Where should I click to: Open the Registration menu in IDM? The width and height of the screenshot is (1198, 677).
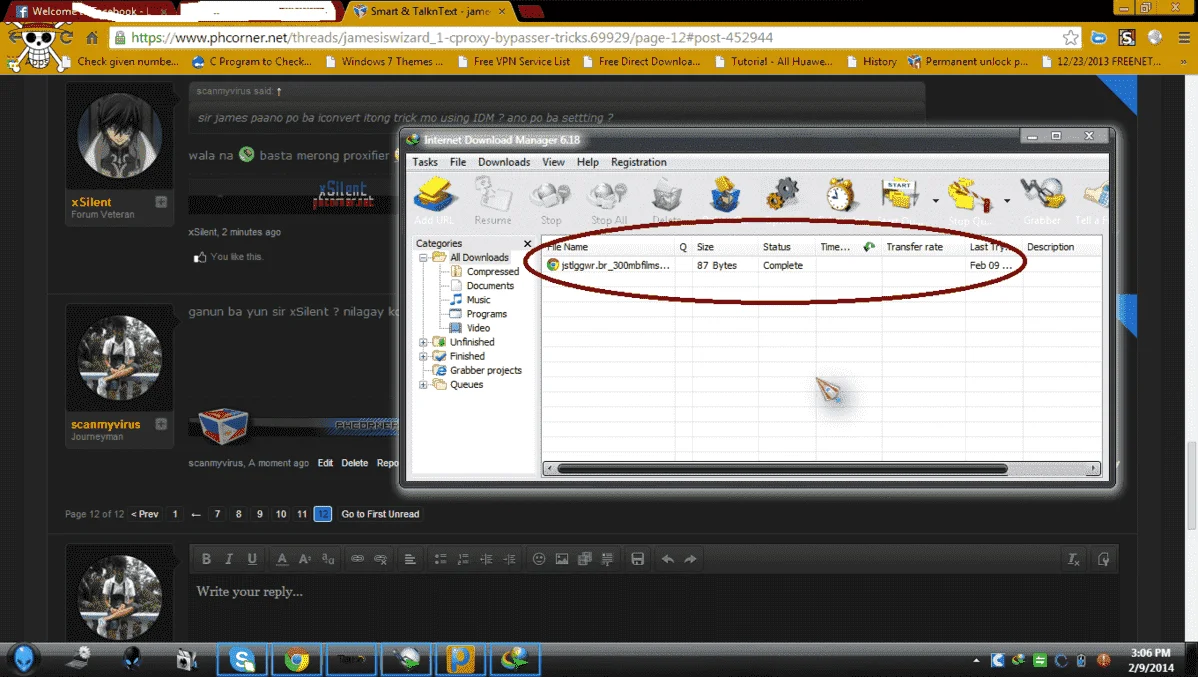tap(638, 162)
